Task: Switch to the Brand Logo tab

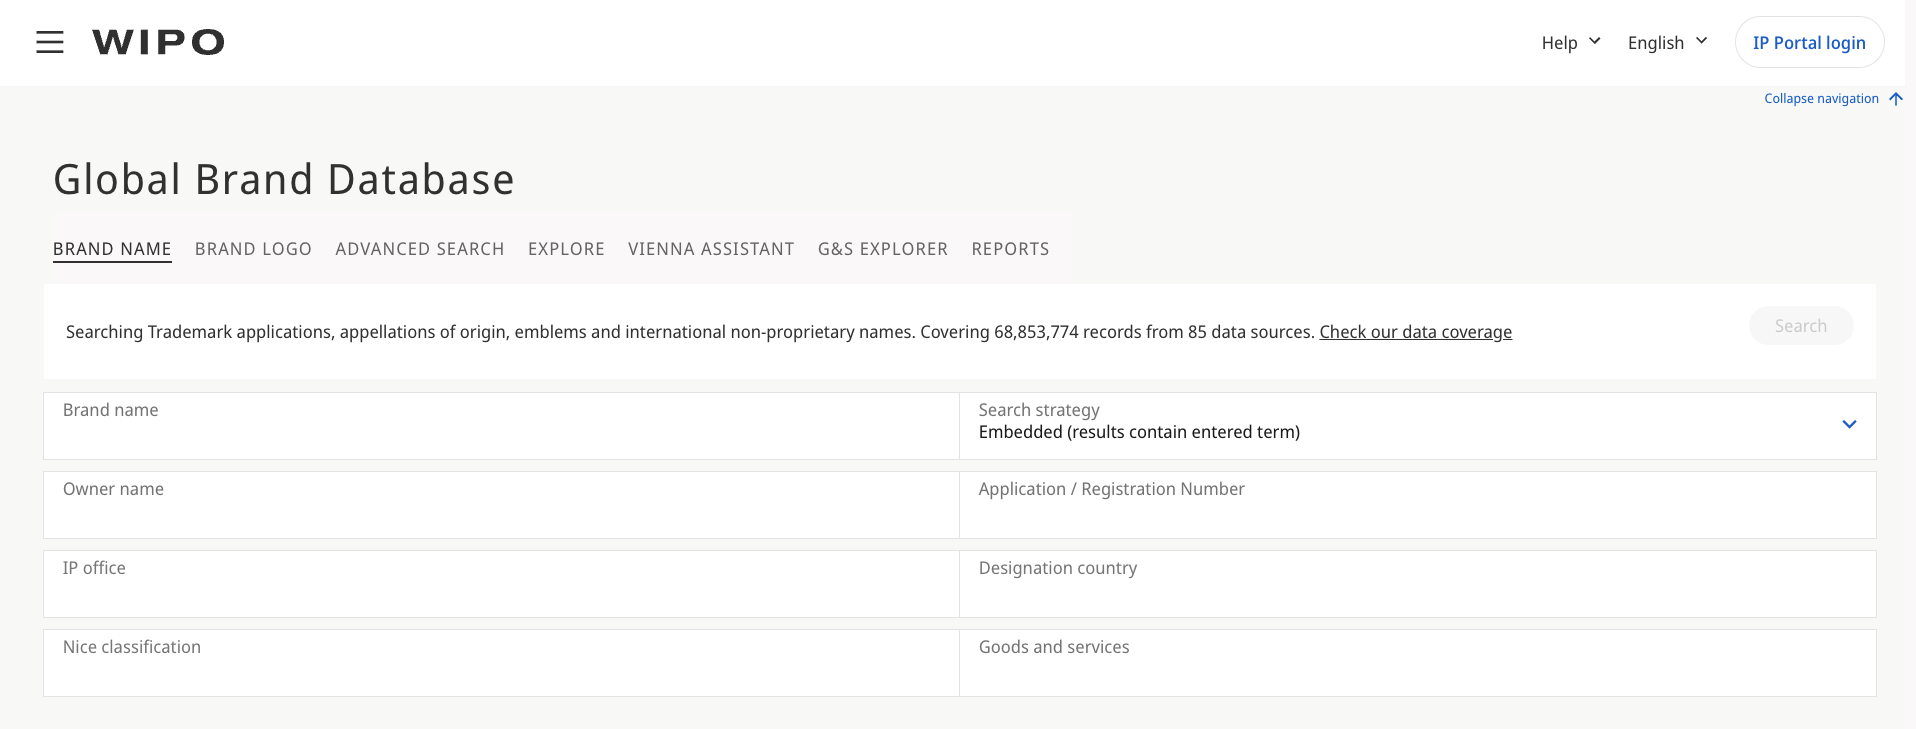Action: tap(253, 249)
